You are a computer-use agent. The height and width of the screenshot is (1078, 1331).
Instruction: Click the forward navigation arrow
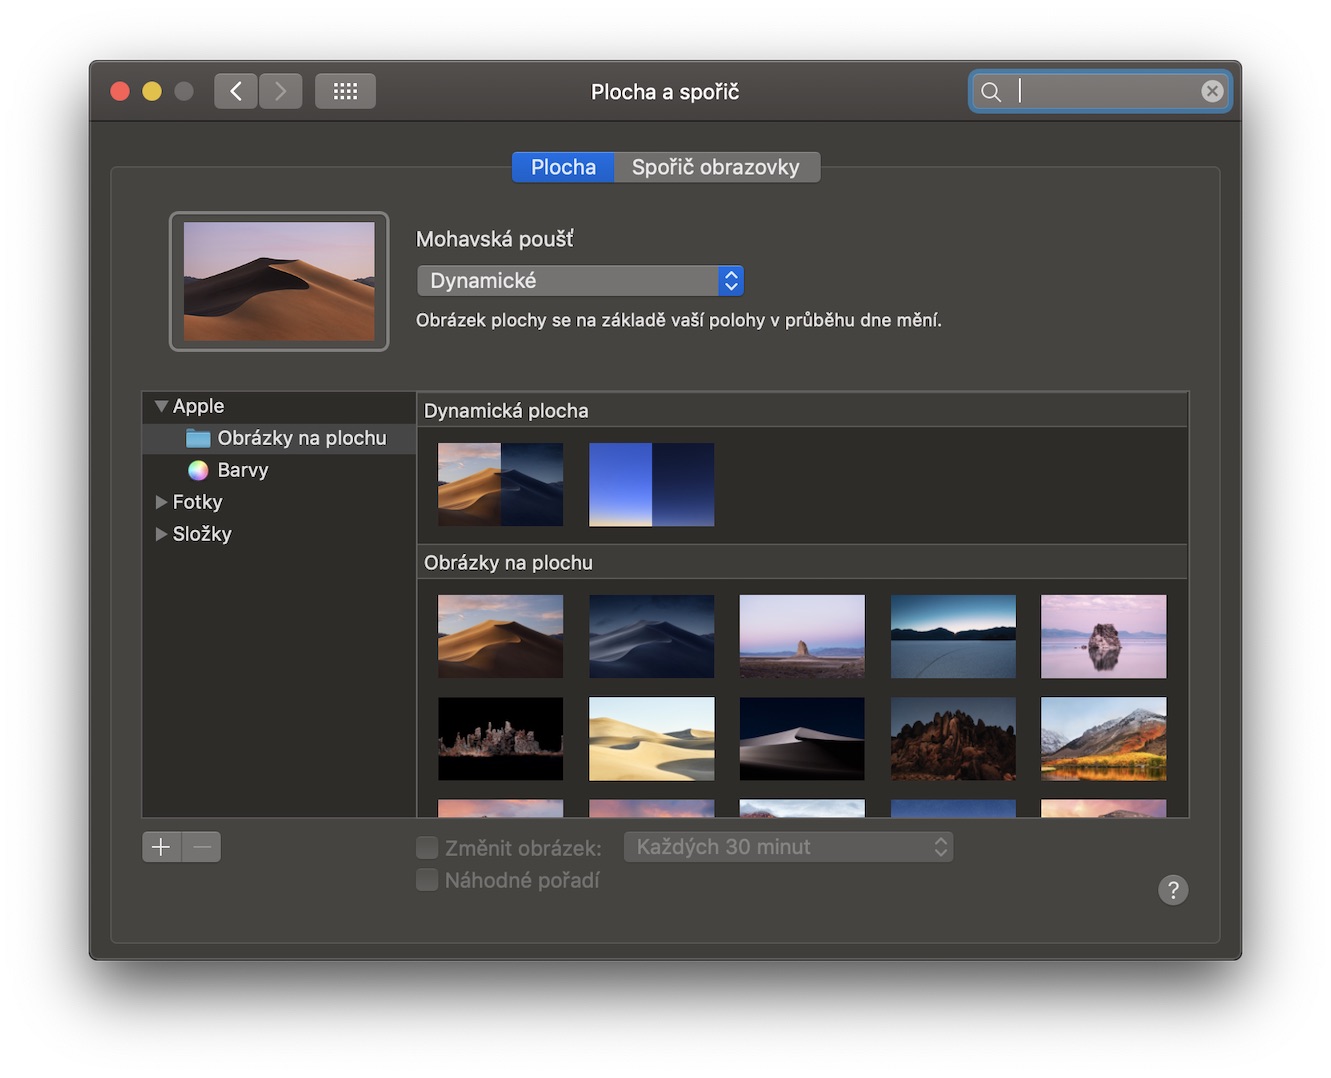(x=281, y=92)
